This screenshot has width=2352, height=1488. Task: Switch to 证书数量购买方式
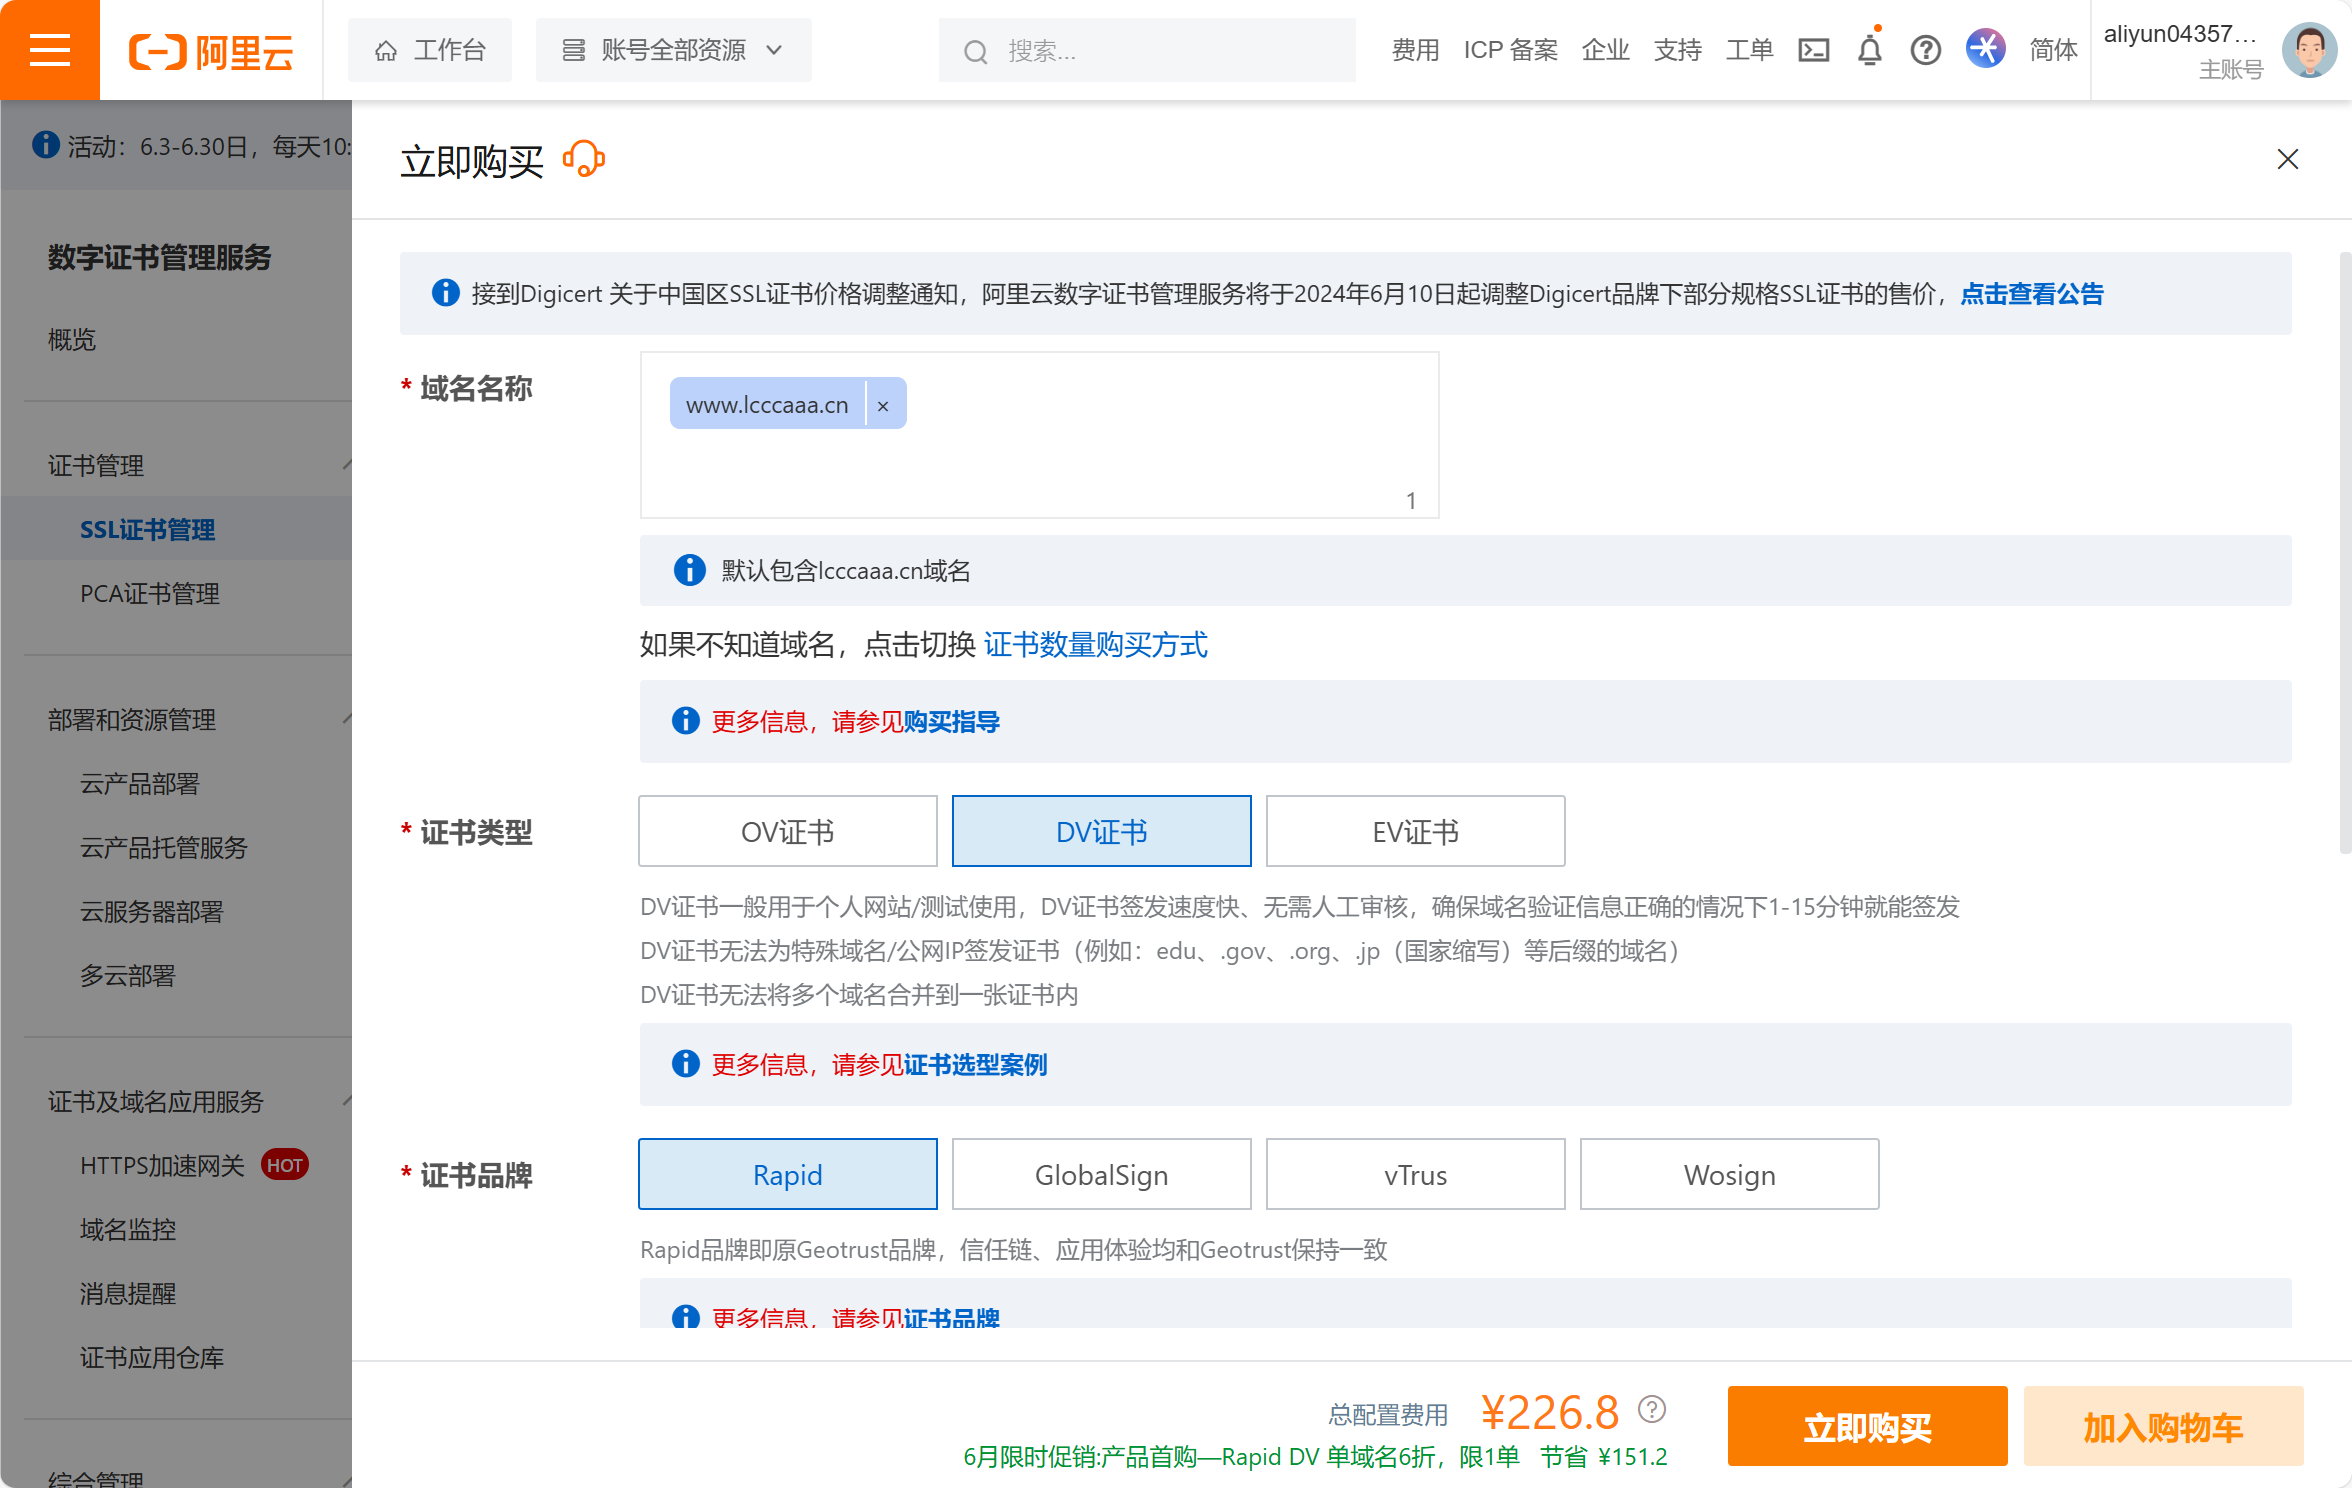(x=1096, y=645)
